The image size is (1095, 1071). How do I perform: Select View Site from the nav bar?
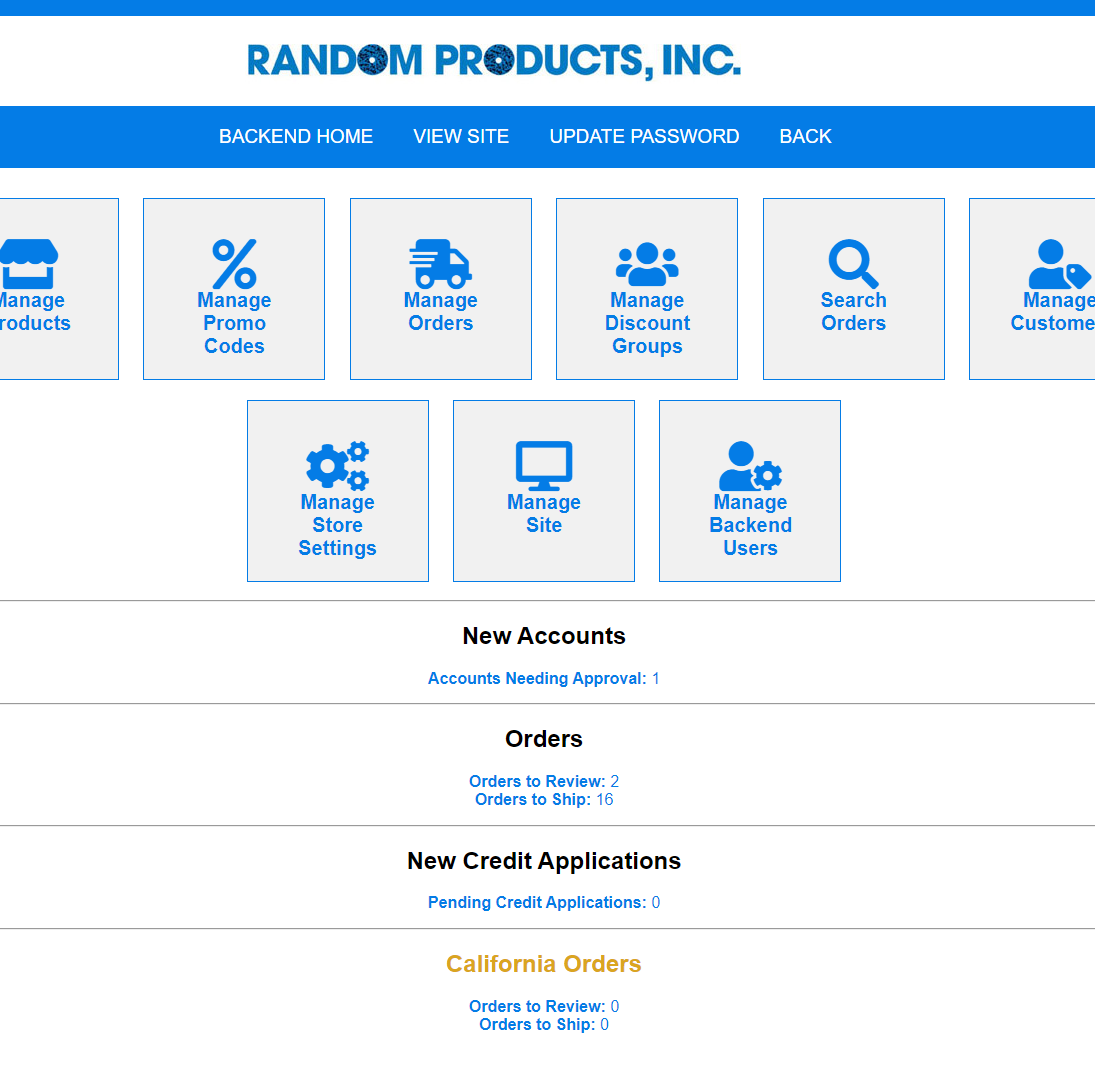click(x=461, y=137)
